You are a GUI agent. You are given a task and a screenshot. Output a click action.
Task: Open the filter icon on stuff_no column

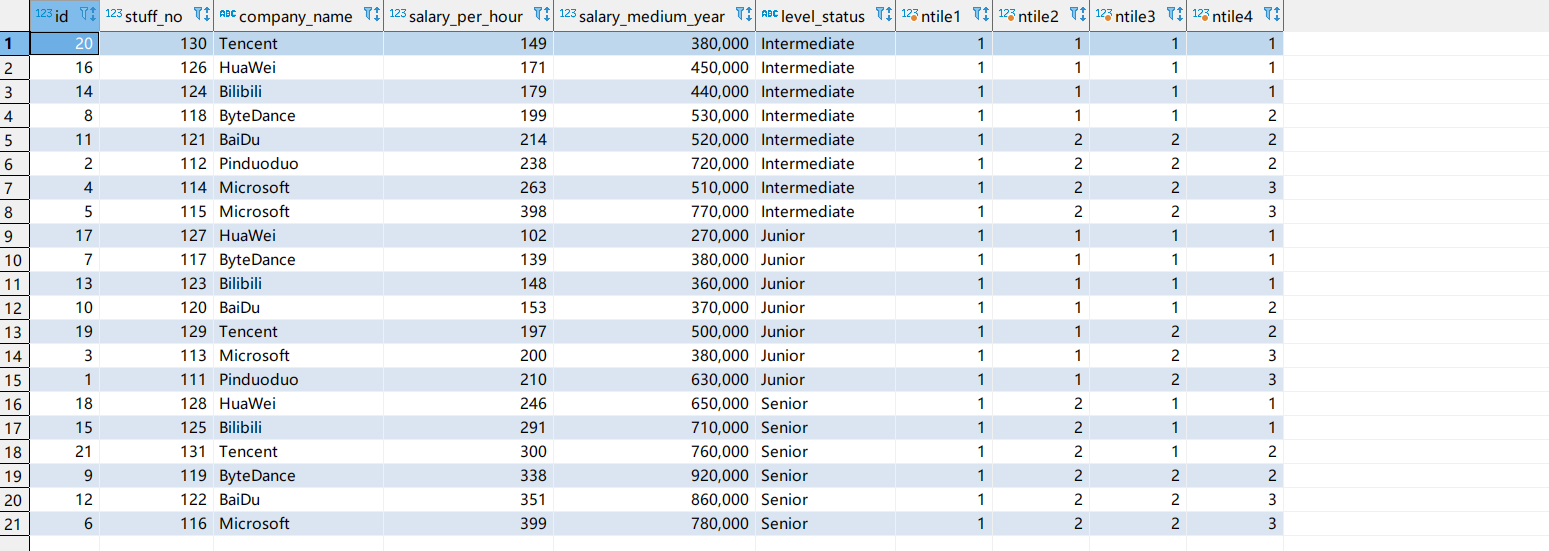(x=197, y=15)
